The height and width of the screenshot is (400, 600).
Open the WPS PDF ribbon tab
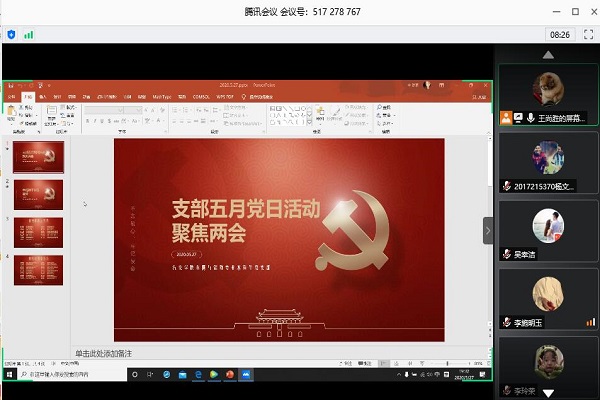click(225, 97)
